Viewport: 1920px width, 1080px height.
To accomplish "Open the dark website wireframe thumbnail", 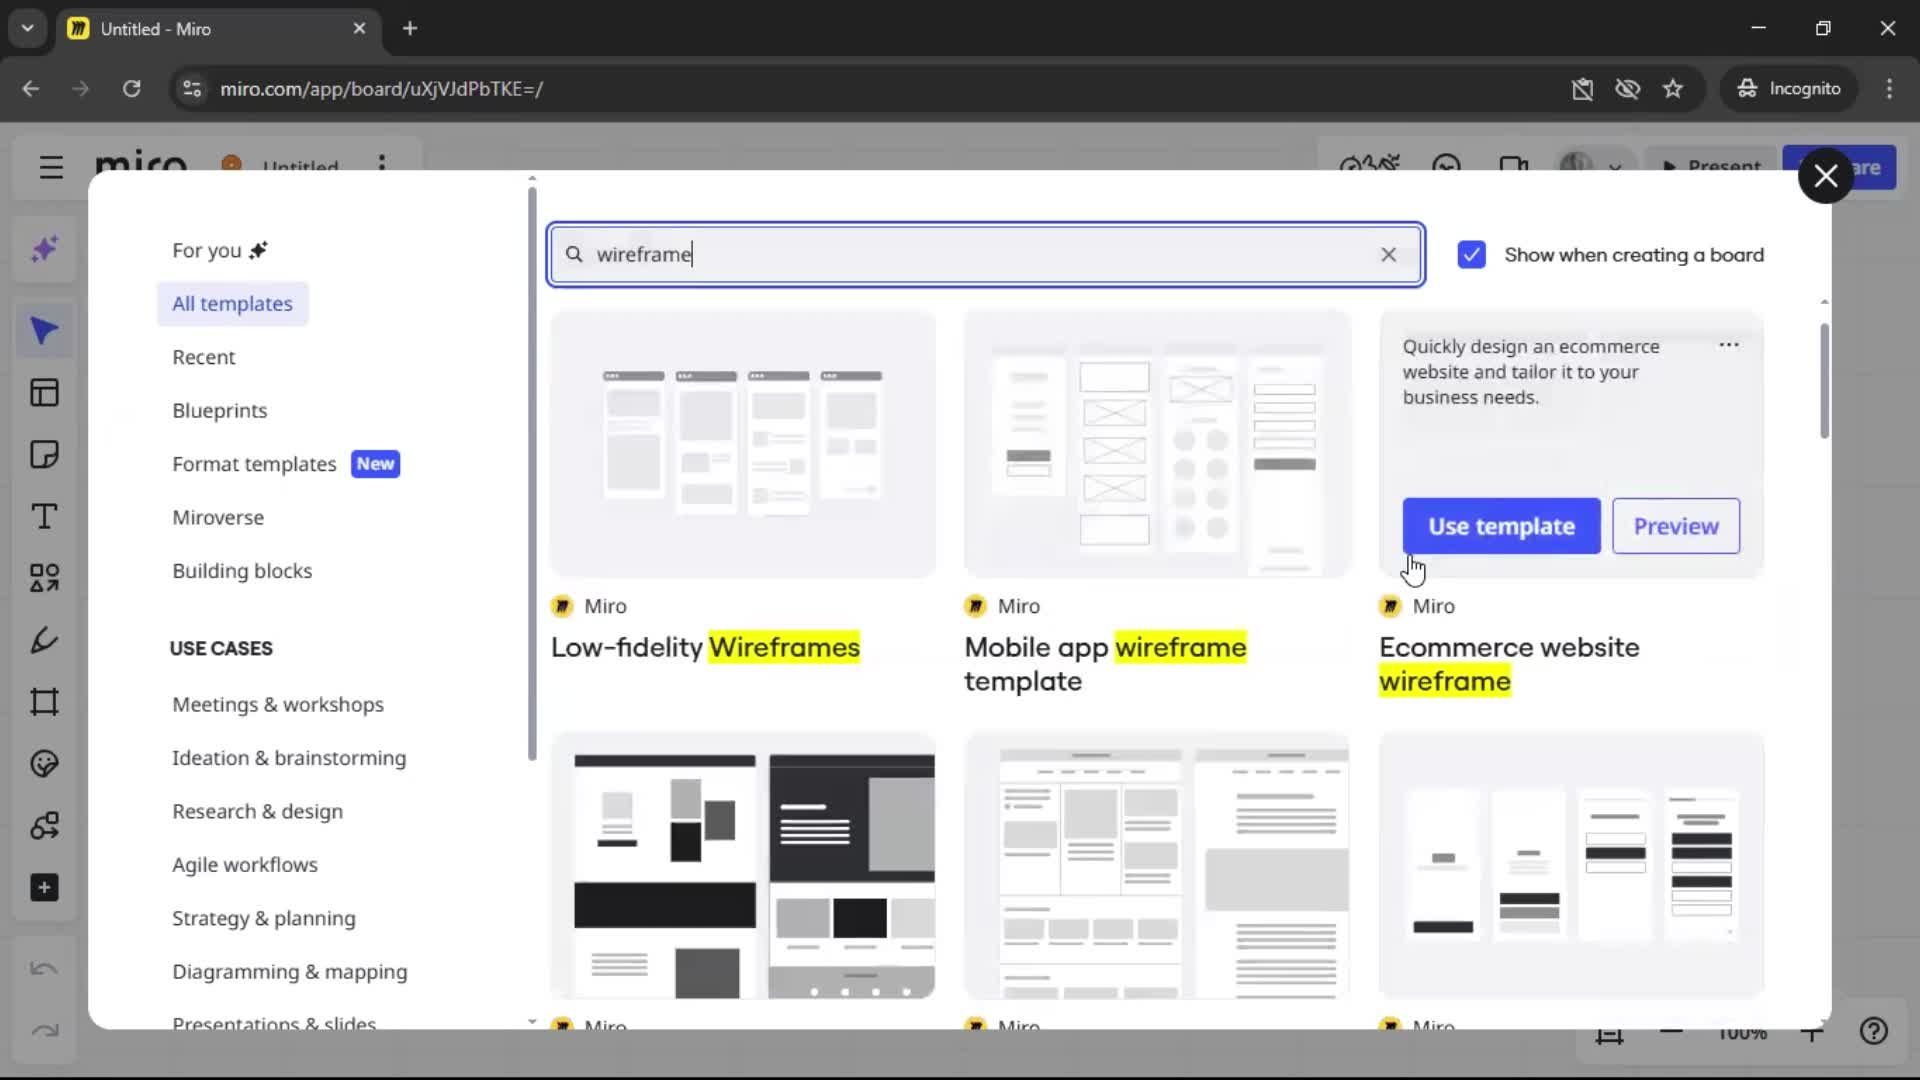I will pyautogui.click(x=743, y=866).
